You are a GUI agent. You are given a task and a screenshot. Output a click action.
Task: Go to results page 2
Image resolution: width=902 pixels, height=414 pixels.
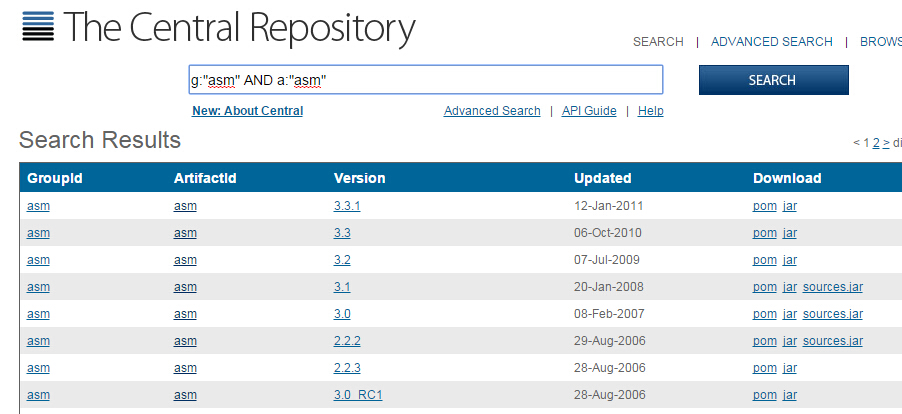(876, 143)
